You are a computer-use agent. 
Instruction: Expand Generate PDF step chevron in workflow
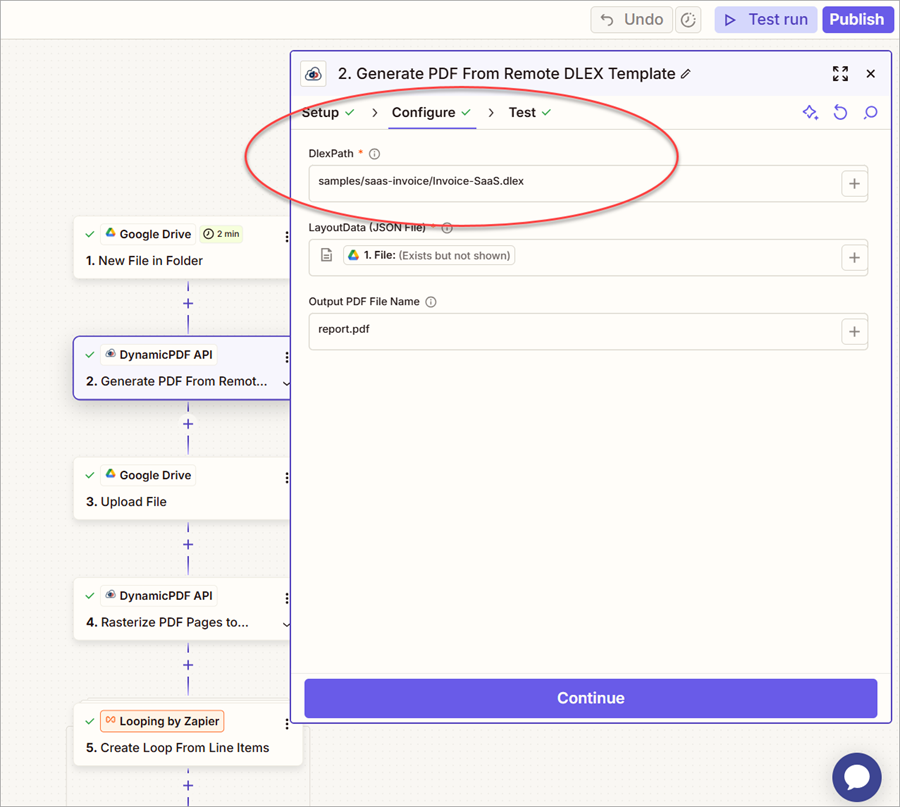(x=286, y=382)
